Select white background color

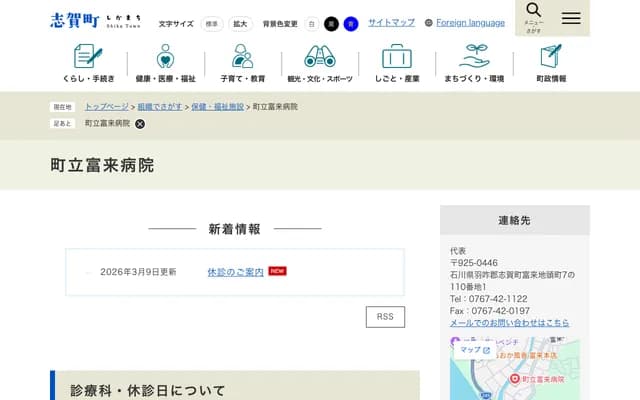coord(312,23)
